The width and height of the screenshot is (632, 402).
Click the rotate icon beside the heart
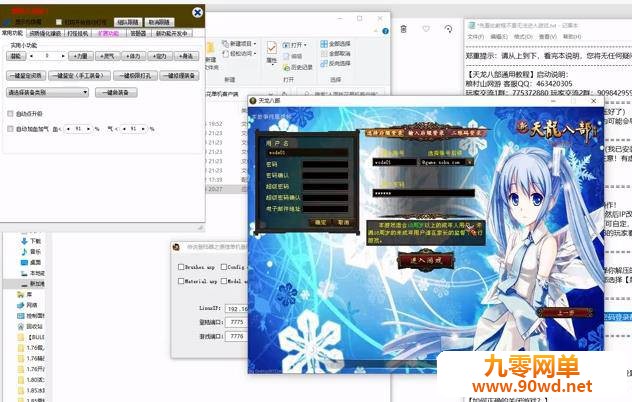coord(448,29)
